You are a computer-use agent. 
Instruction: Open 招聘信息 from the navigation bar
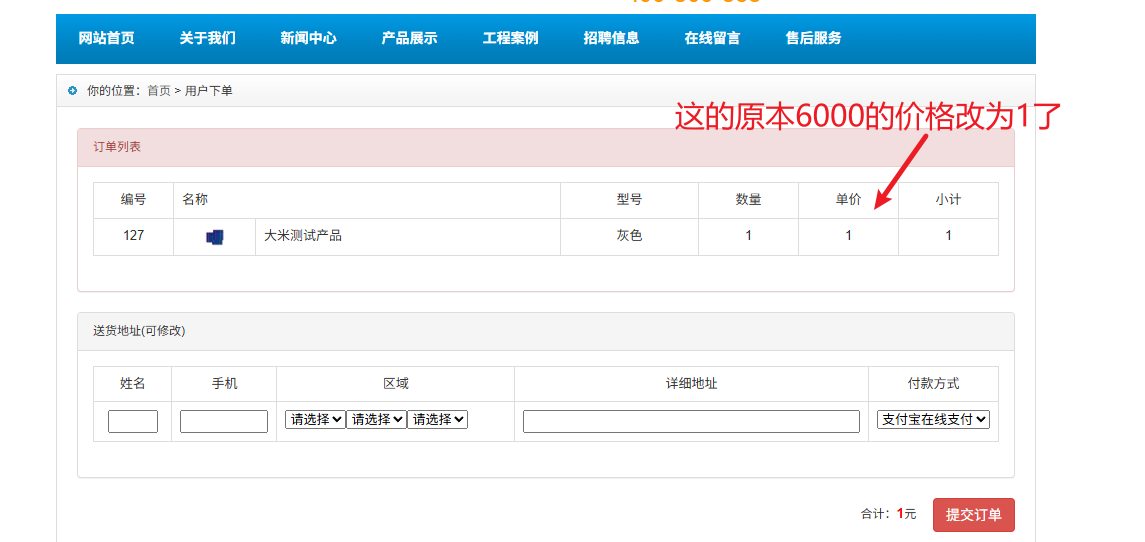[611, 38]
